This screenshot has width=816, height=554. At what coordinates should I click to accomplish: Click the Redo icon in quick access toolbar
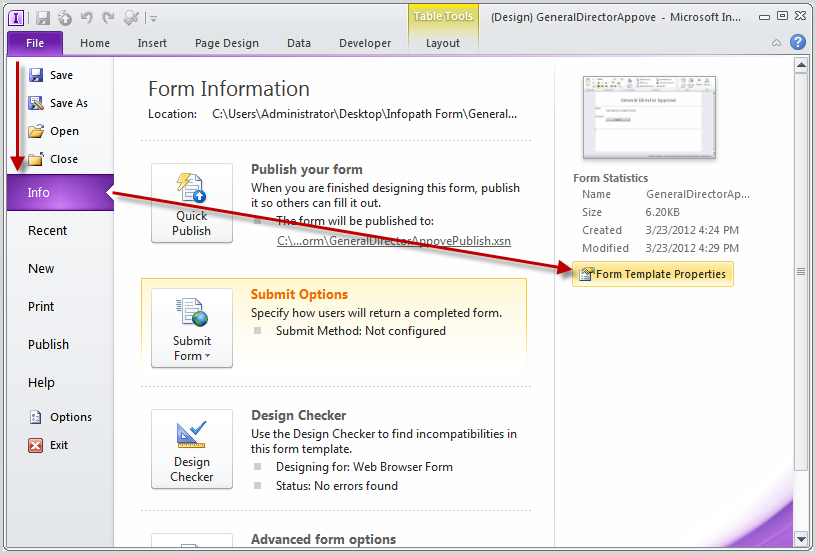pyautogui.click(x=108, y=18)
